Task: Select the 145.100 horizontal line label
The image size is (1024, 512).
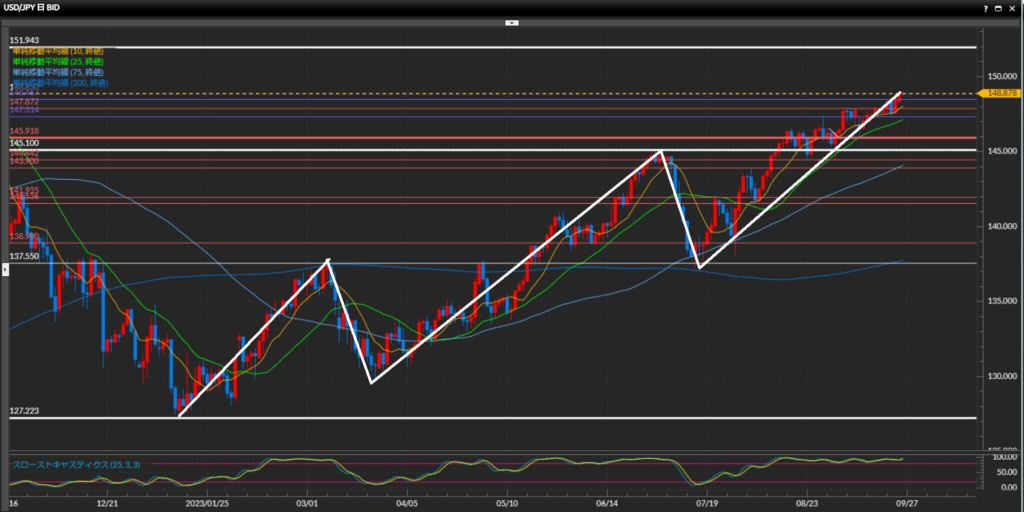Action: [x=25, y=143]
